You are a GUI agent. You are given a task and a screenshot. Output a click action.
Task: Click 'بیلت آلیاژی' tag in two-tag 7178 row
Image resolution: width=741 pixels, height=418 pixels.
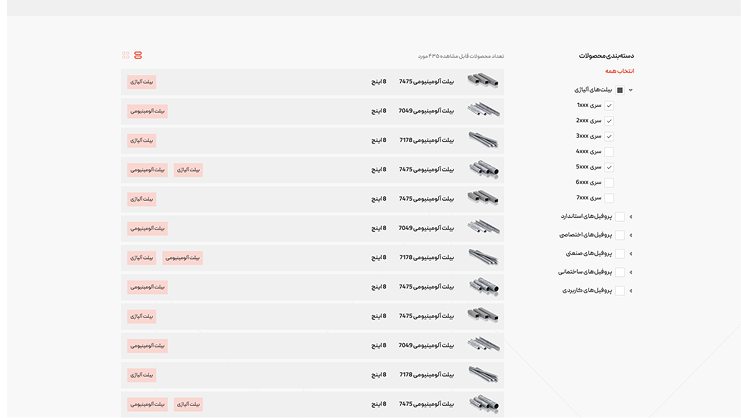(142, 258)
